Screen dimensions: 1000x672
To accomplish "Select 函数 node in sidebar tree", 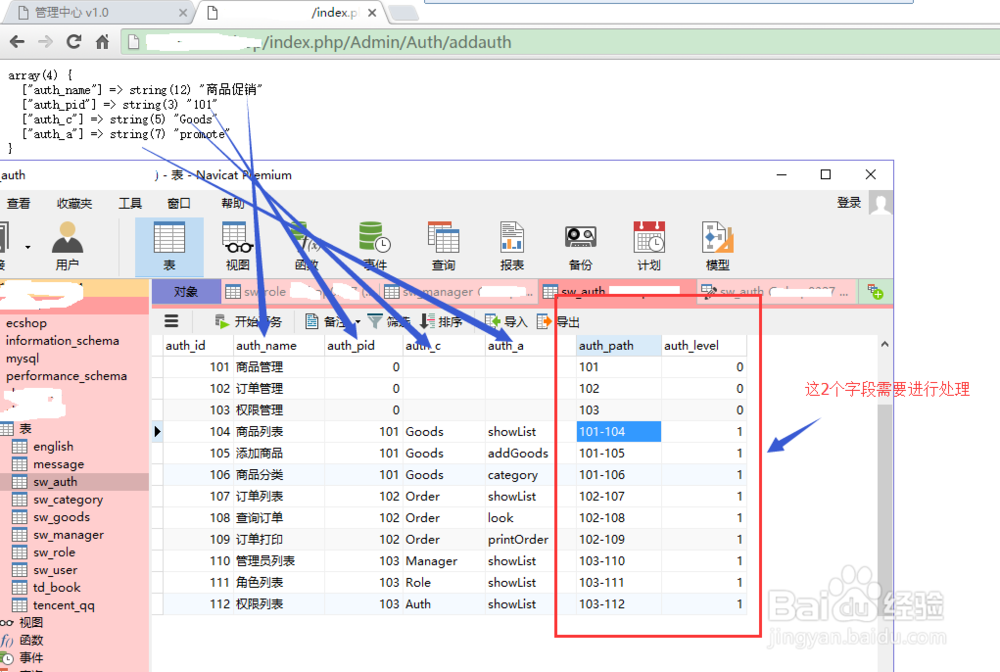I will click(31, 640).
